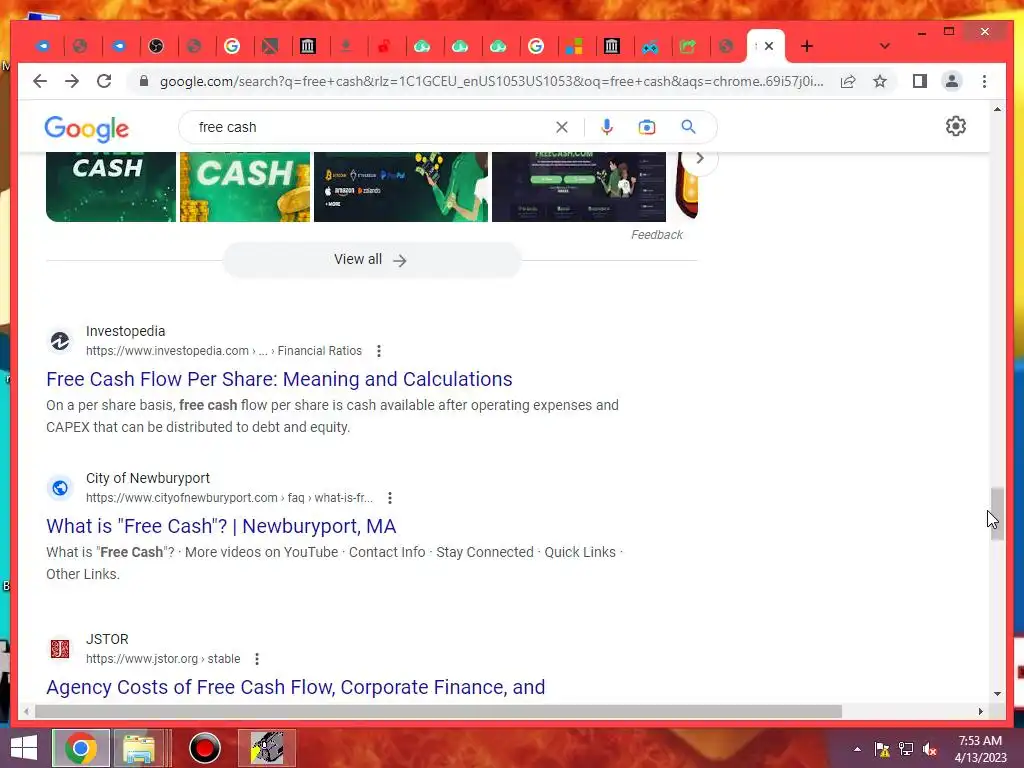Image resolution: width=1024 pixels, height=768 pixels.
Task: View site information padlock icon
Action: pyautogui.click(x=144, y=81)
